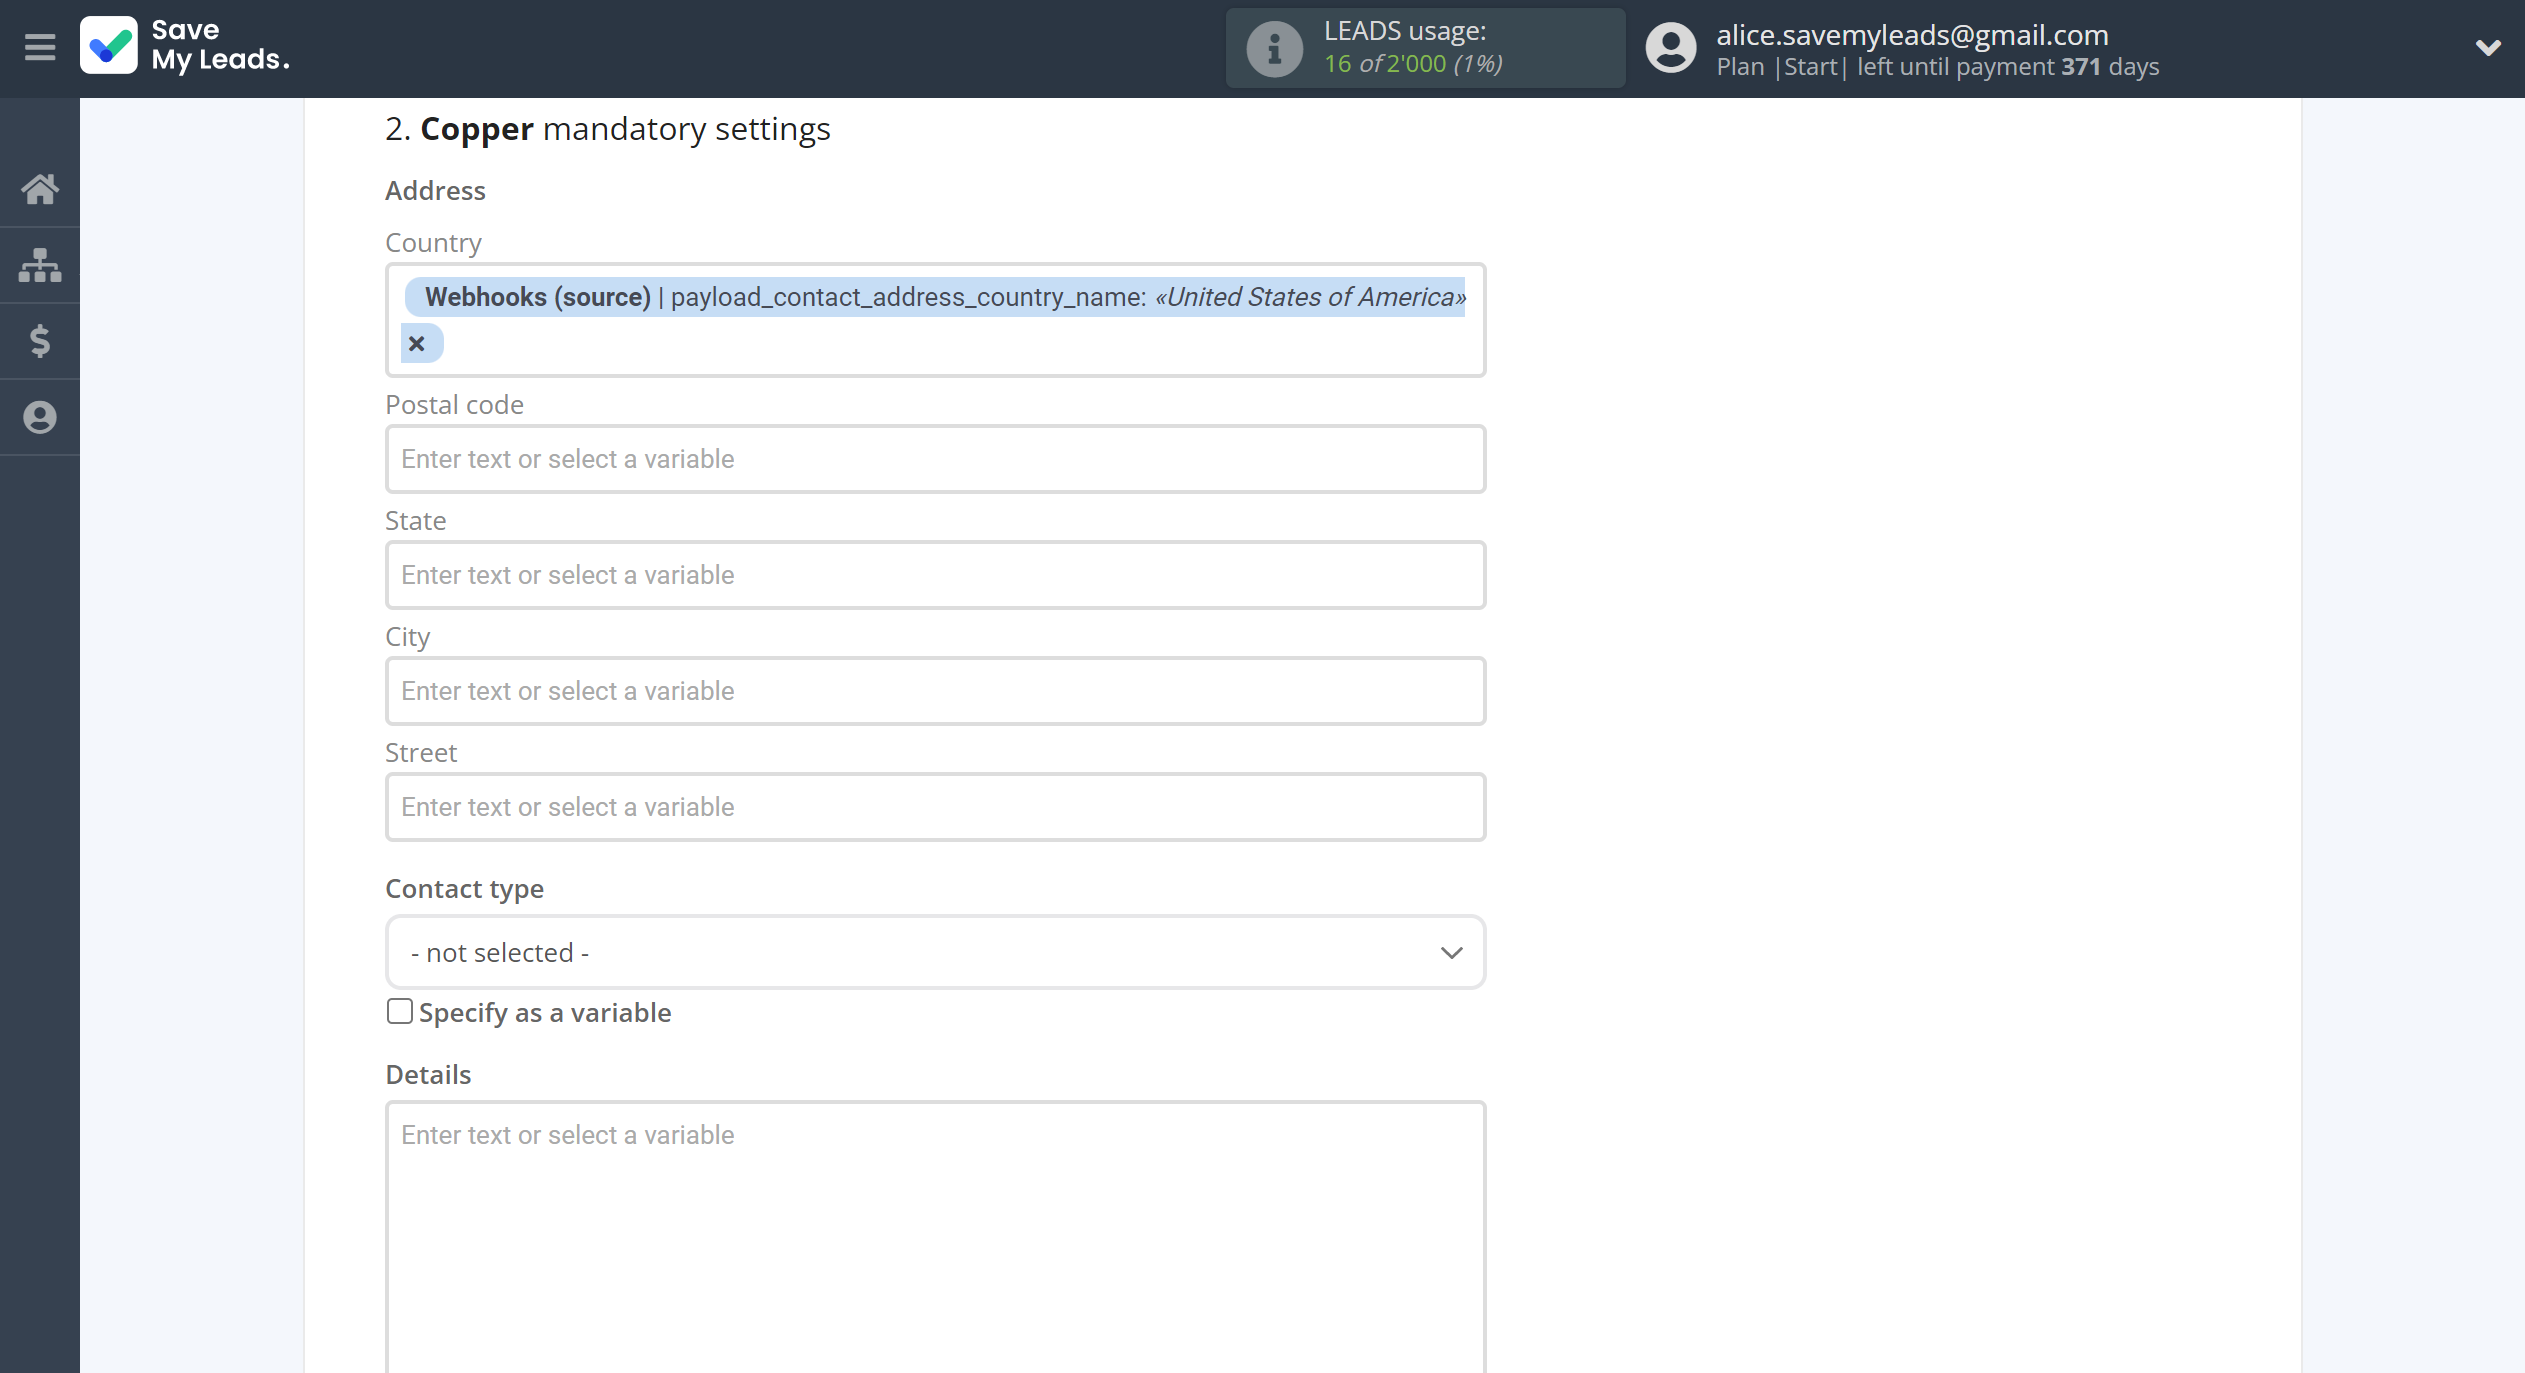This screenshot has height=1373, width=2525.
Task: Enable Specify as a variable checkbox
Action: click(400, 1012)
